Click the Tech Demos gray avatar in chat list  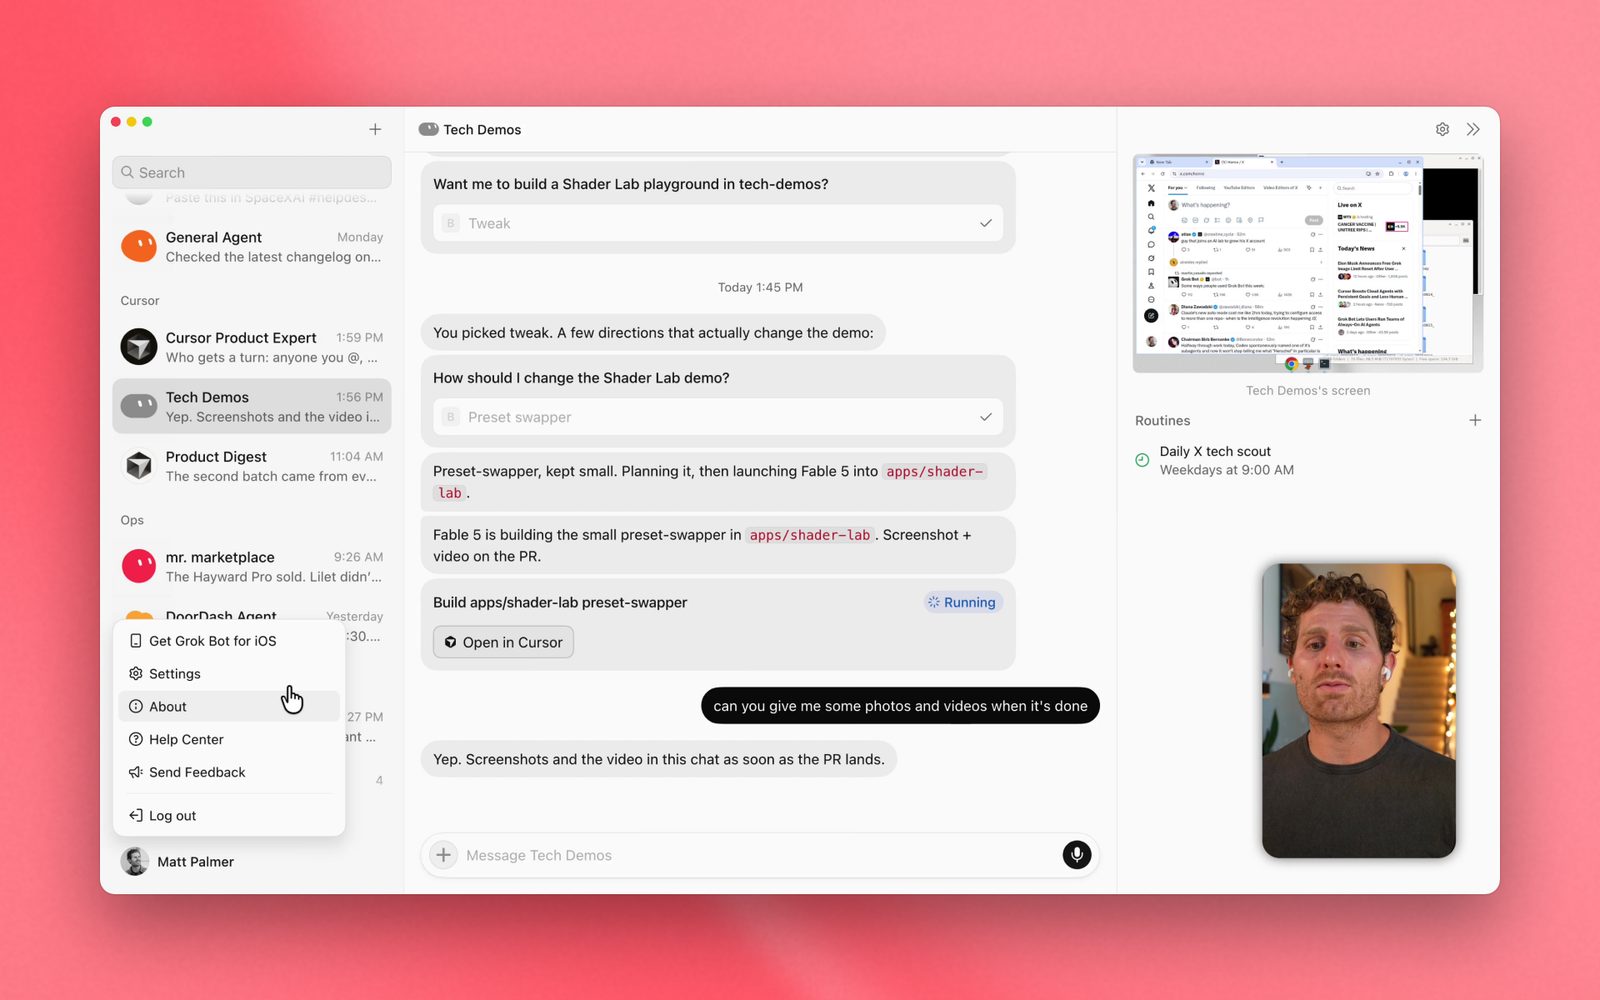[x=139, y=407]
